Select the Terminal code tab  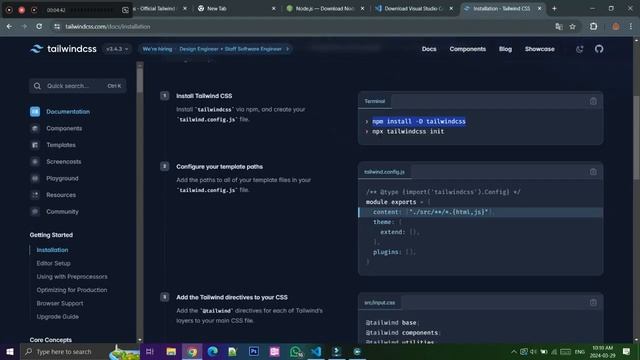[375, 101]
